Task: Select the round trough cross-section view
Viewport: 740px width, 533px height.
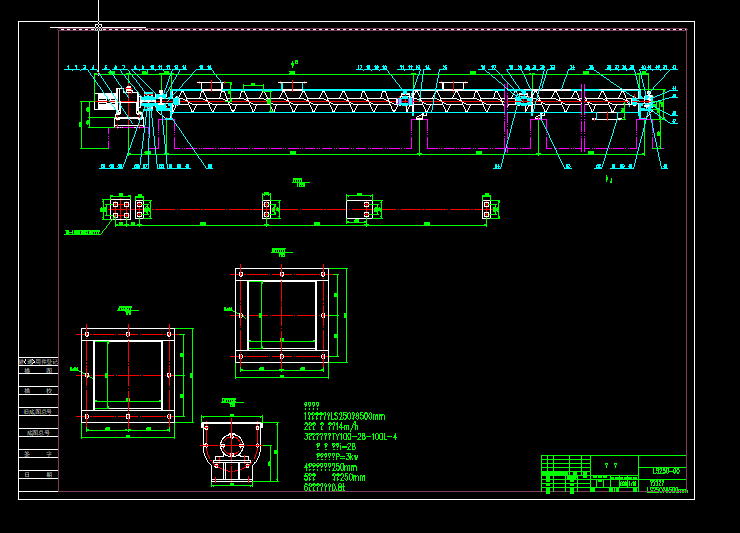Action: click(x=232, y=453)
